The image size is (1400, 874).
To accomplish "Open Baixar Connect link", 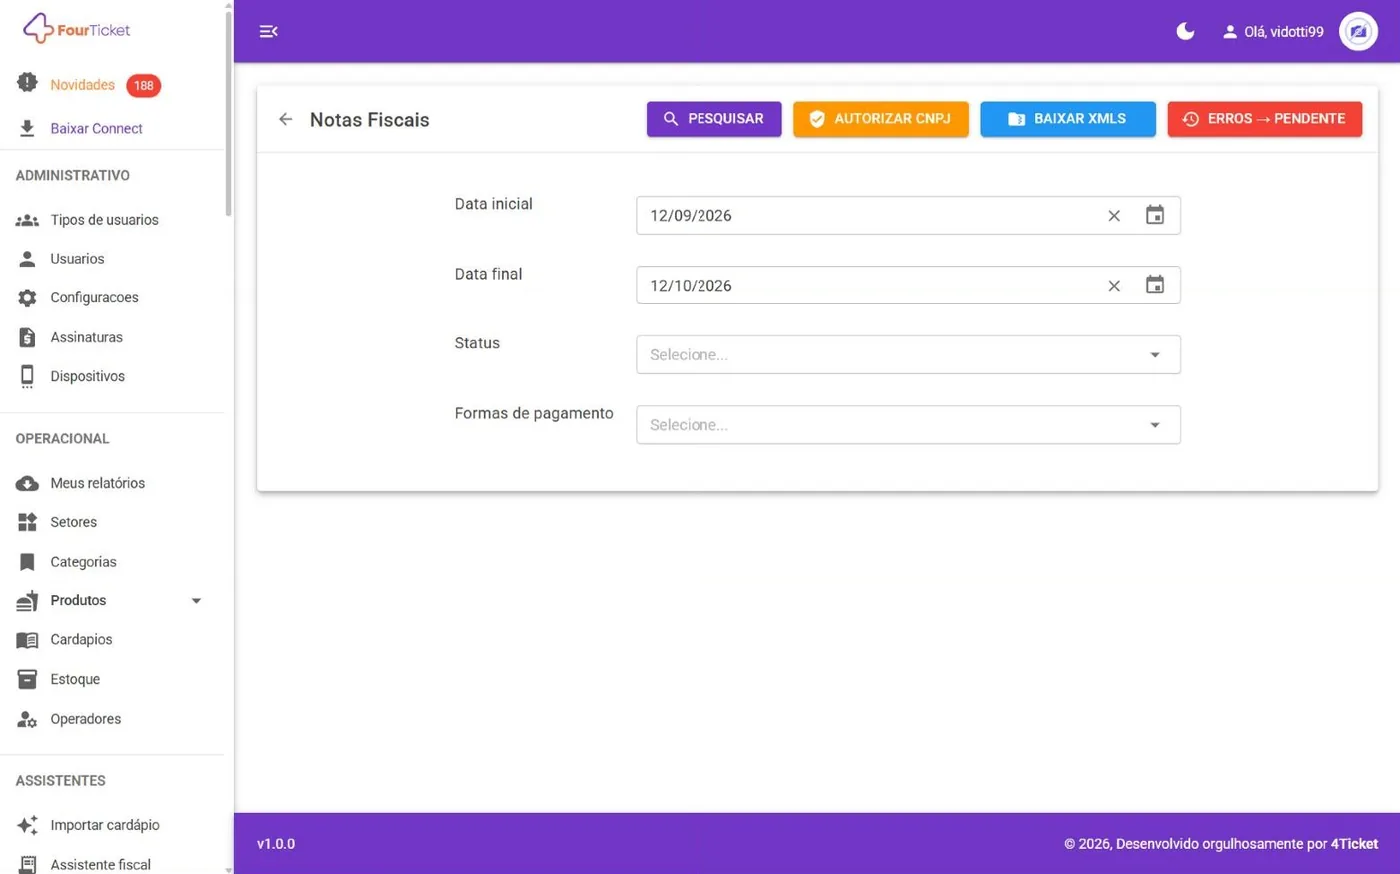I will [x=96, y=128].
